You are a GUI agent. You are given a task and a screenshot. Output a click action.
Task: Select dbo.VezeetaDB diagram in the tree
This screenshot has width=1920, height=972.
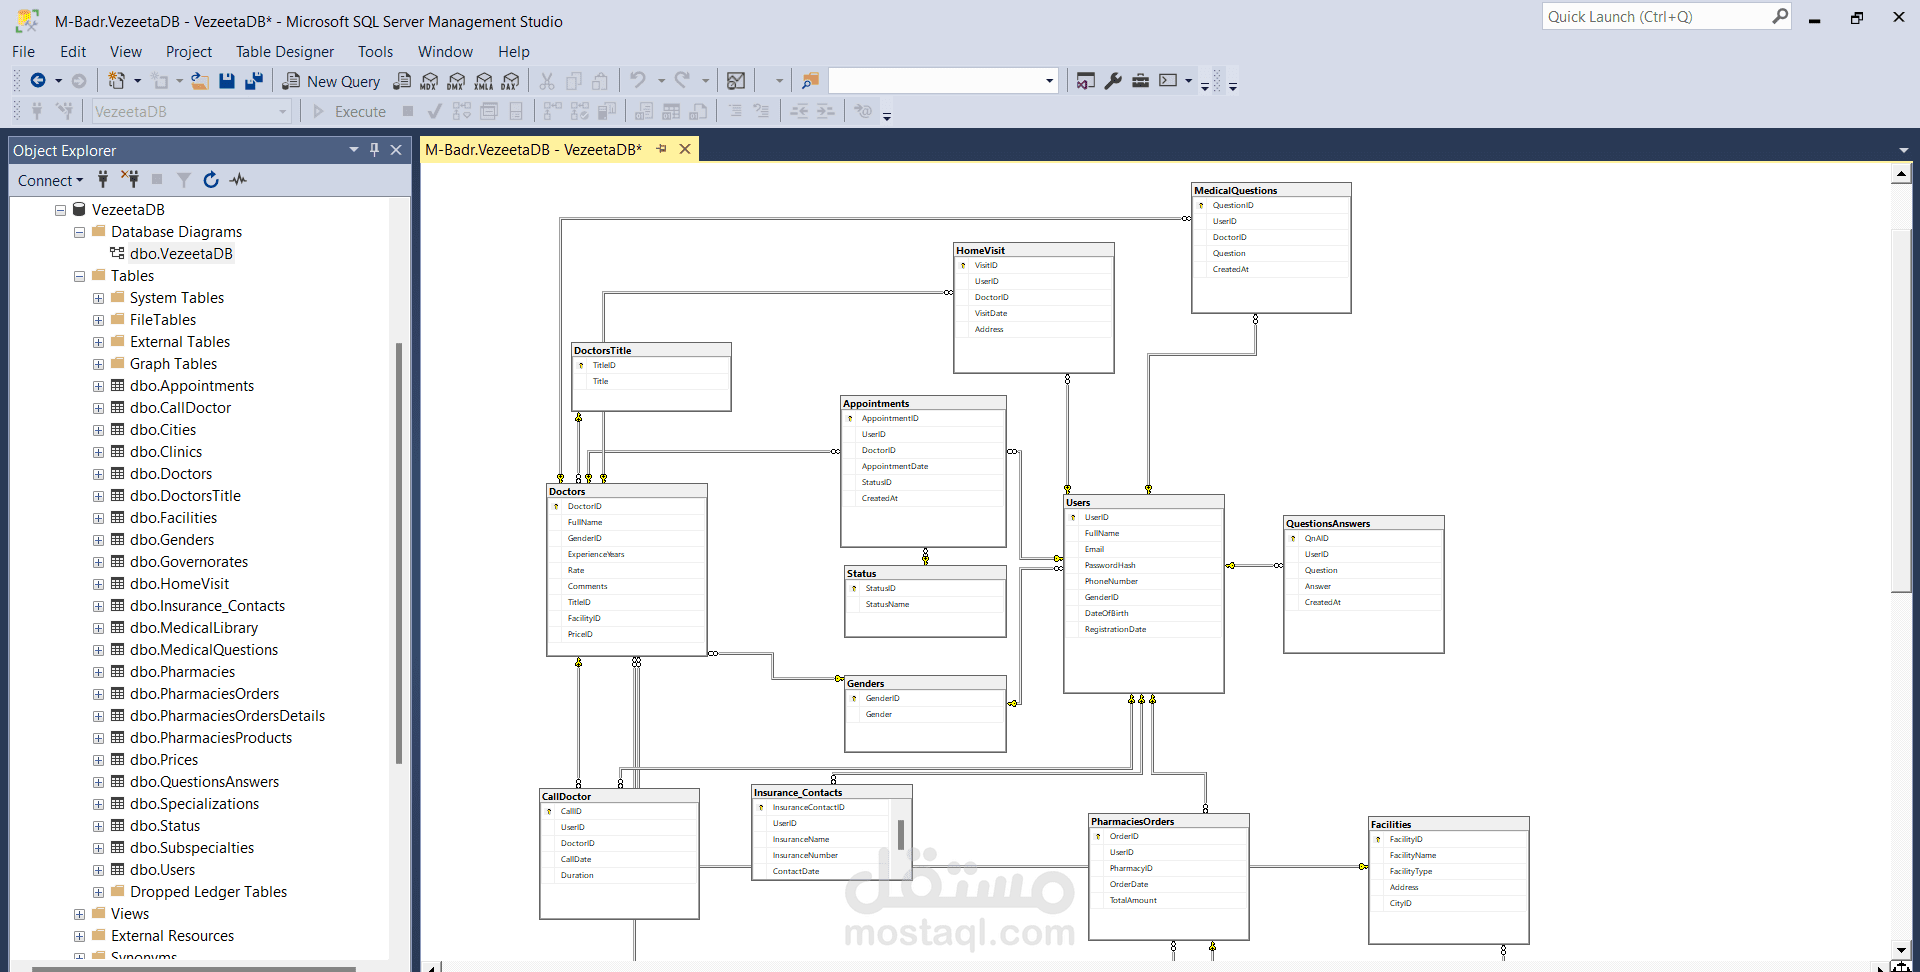click(181, 254)
